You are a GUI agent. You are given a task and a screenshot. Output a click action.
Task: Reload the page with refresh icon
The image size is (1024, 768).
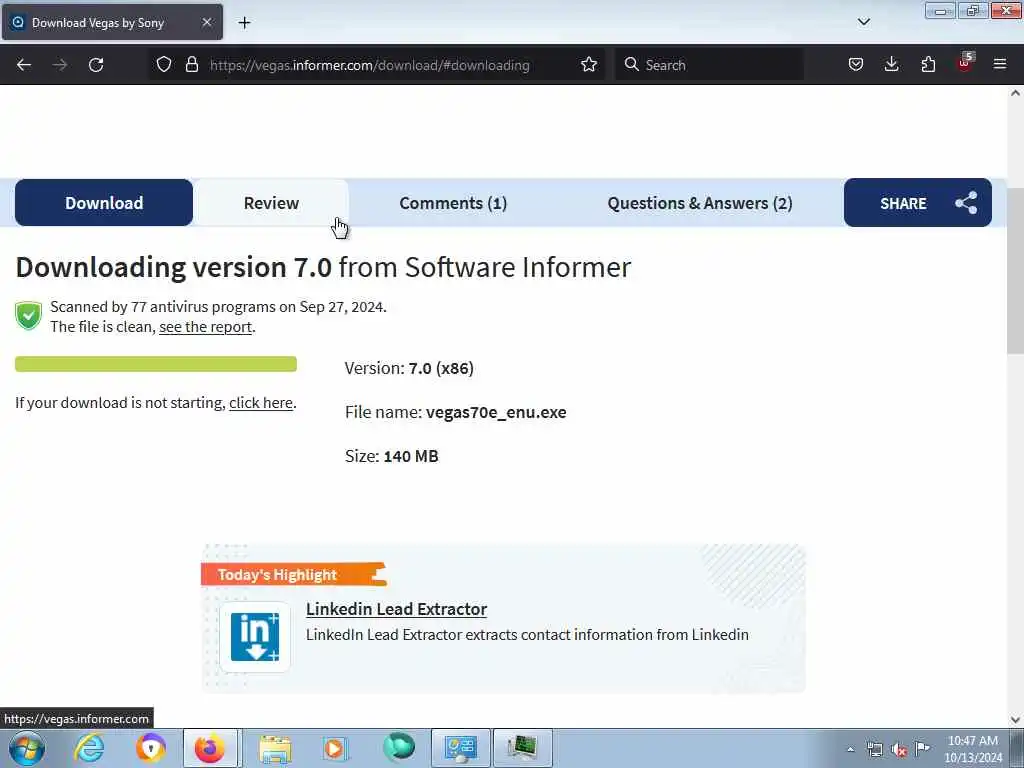pyautogui.click(x=96, y=65)
